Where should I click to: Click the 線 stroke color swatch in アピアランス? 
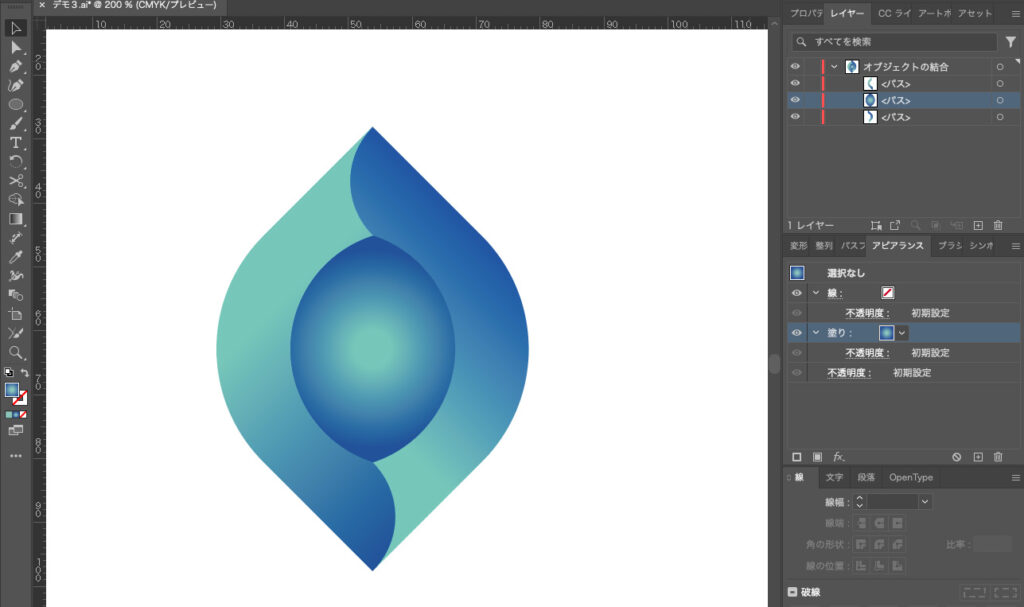[887, 293]
